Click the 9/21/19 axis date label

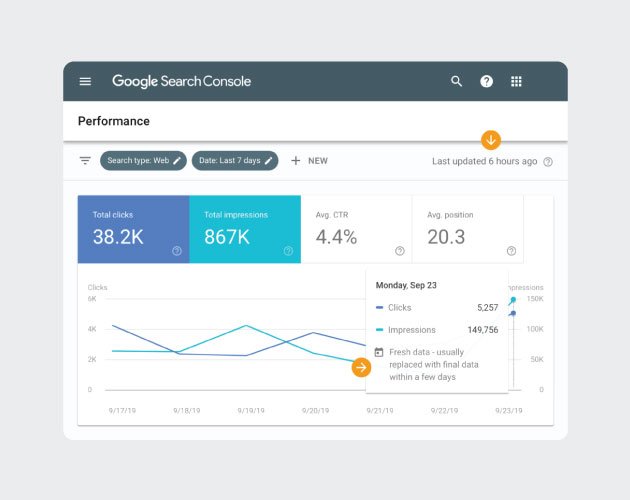coord(380,410)
